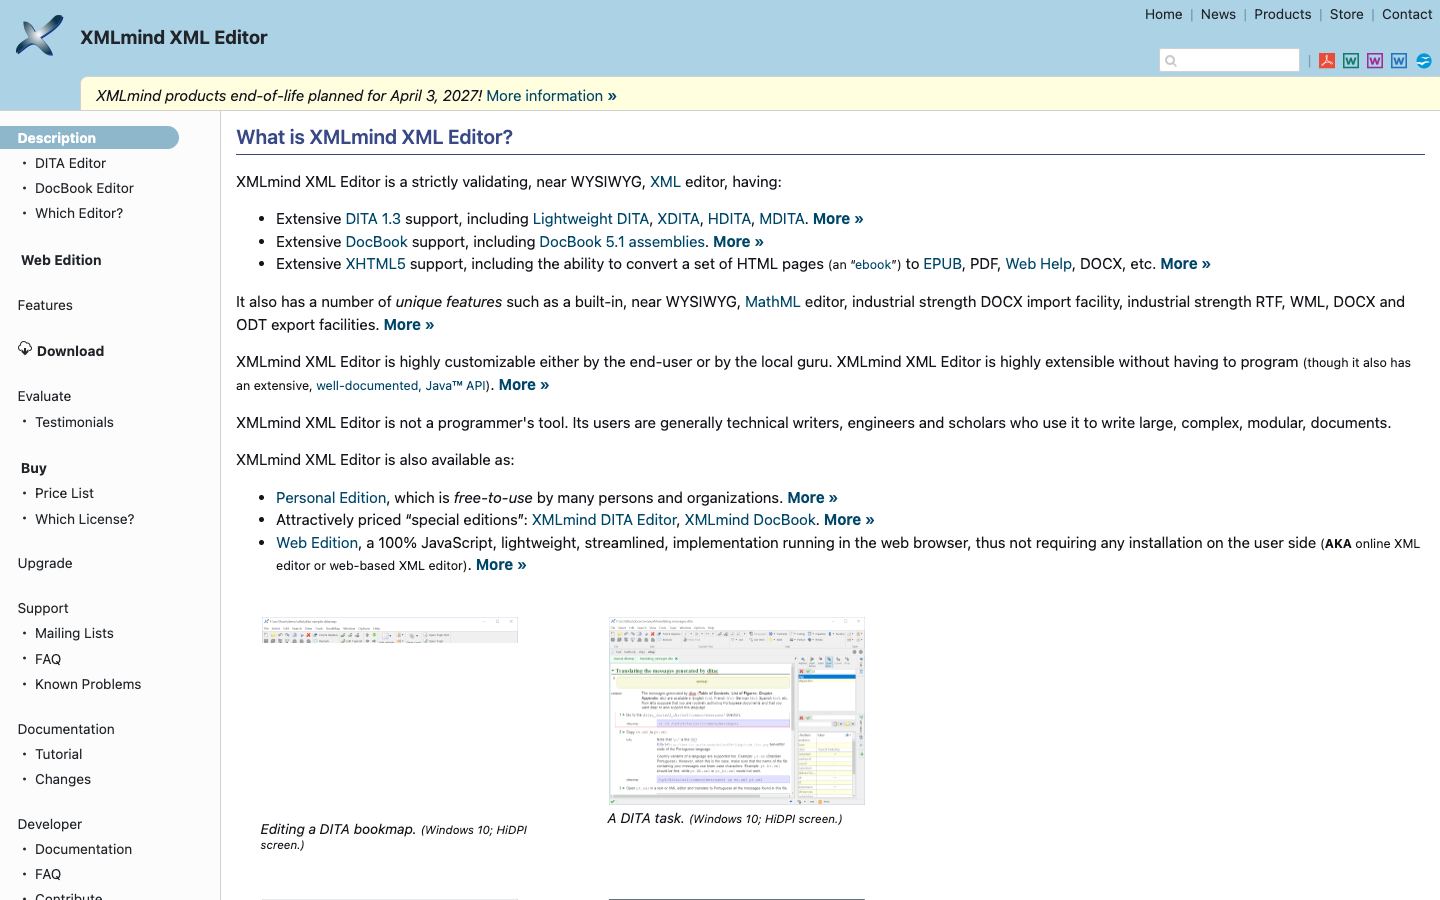Click the download cloud icon in sidebar
The width and height of the screenshot is (1440, 900).
[25, 349]
